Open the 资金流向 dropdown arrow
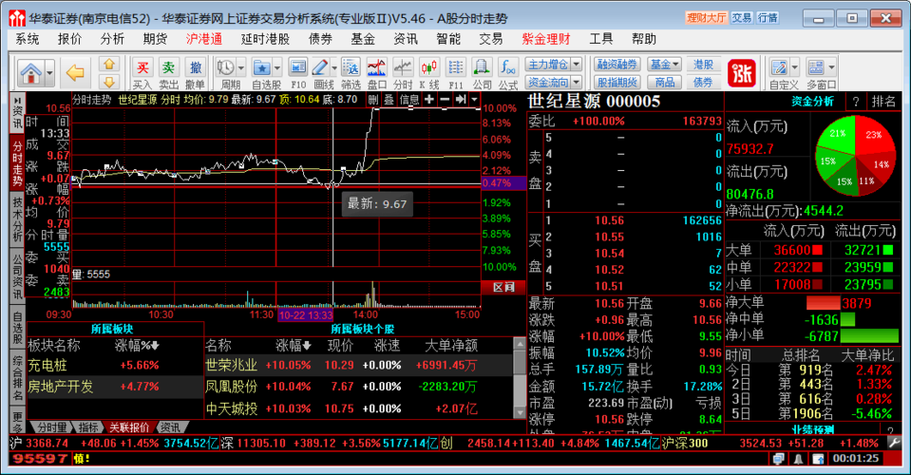 click(576, 82)
